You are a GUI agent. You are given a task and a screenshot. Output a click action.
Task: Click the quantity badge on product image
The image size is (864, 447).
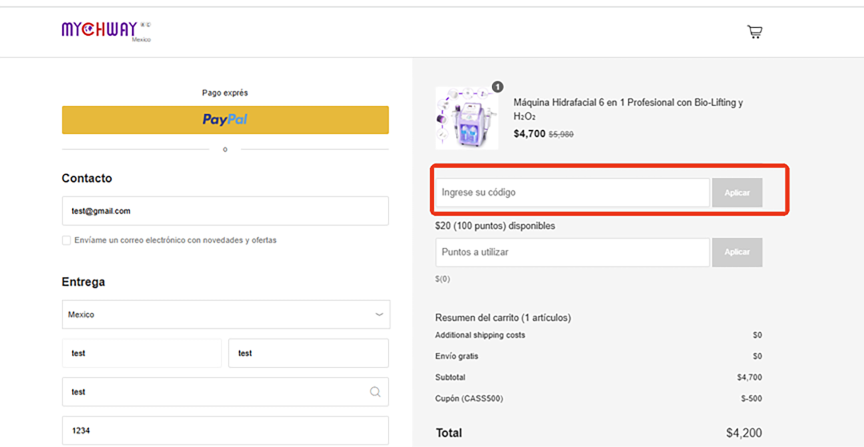tap(498, 87)
